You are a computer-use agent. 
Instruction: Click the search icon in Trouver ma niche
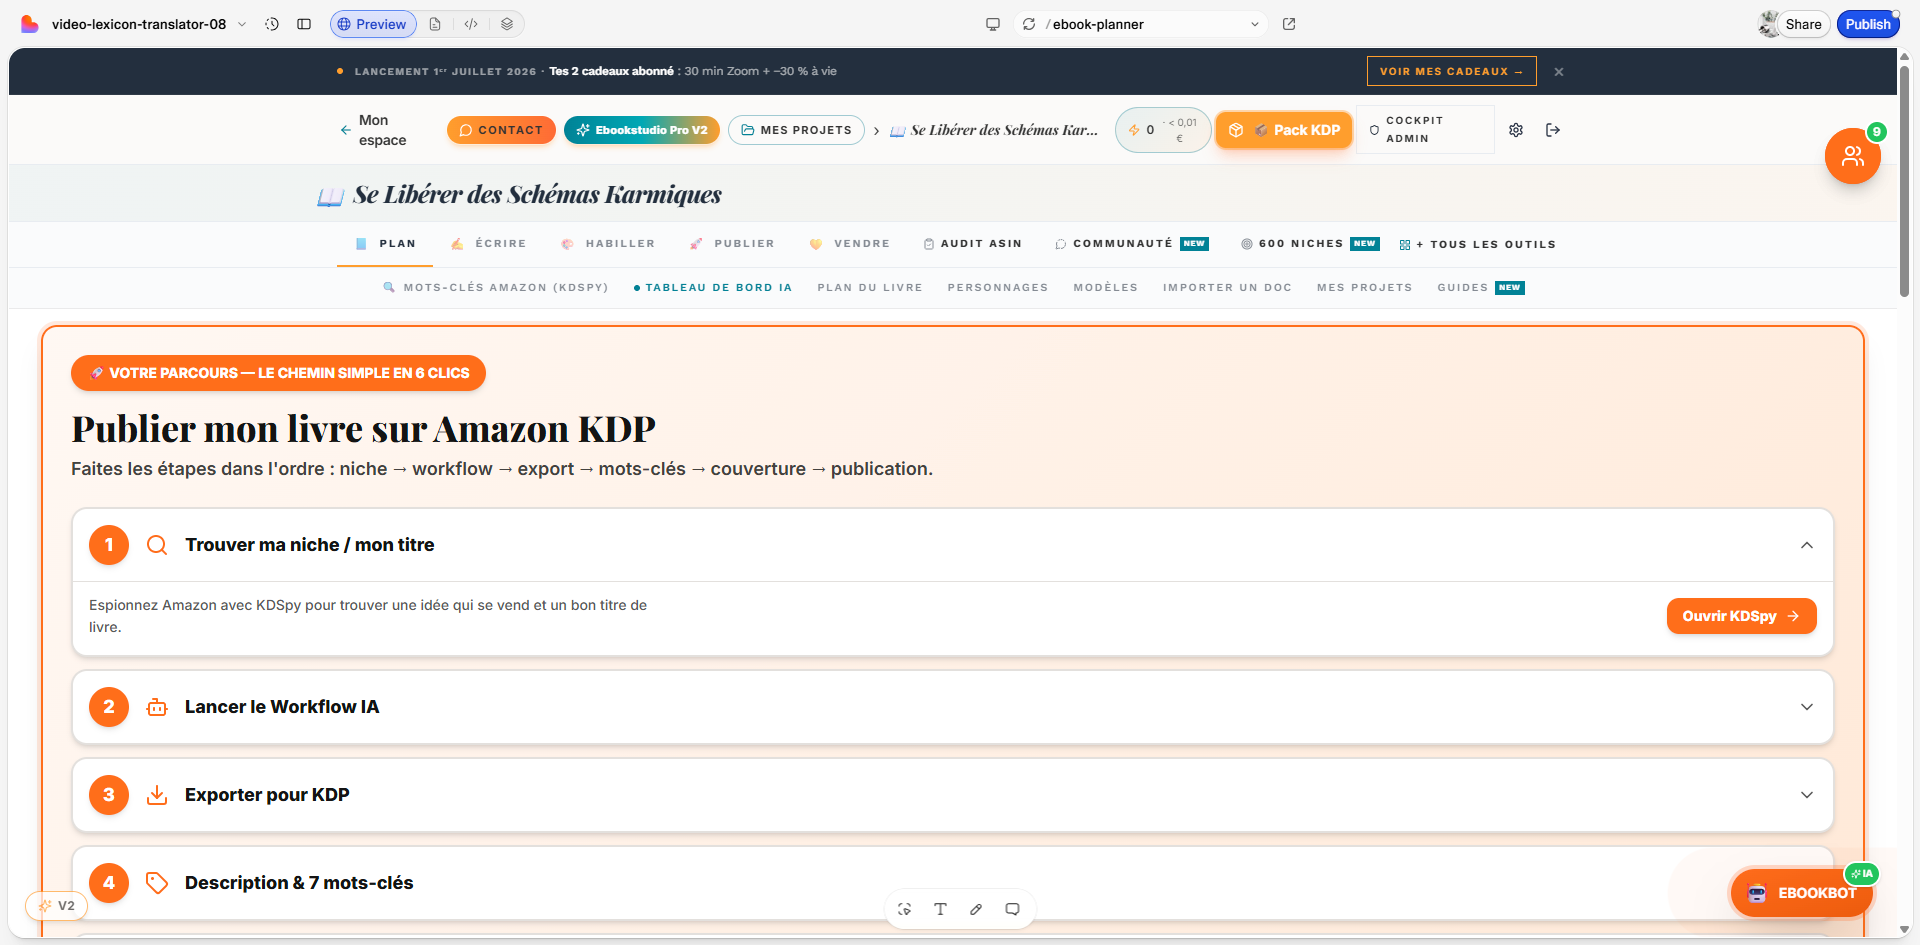[x=157, y=545]
